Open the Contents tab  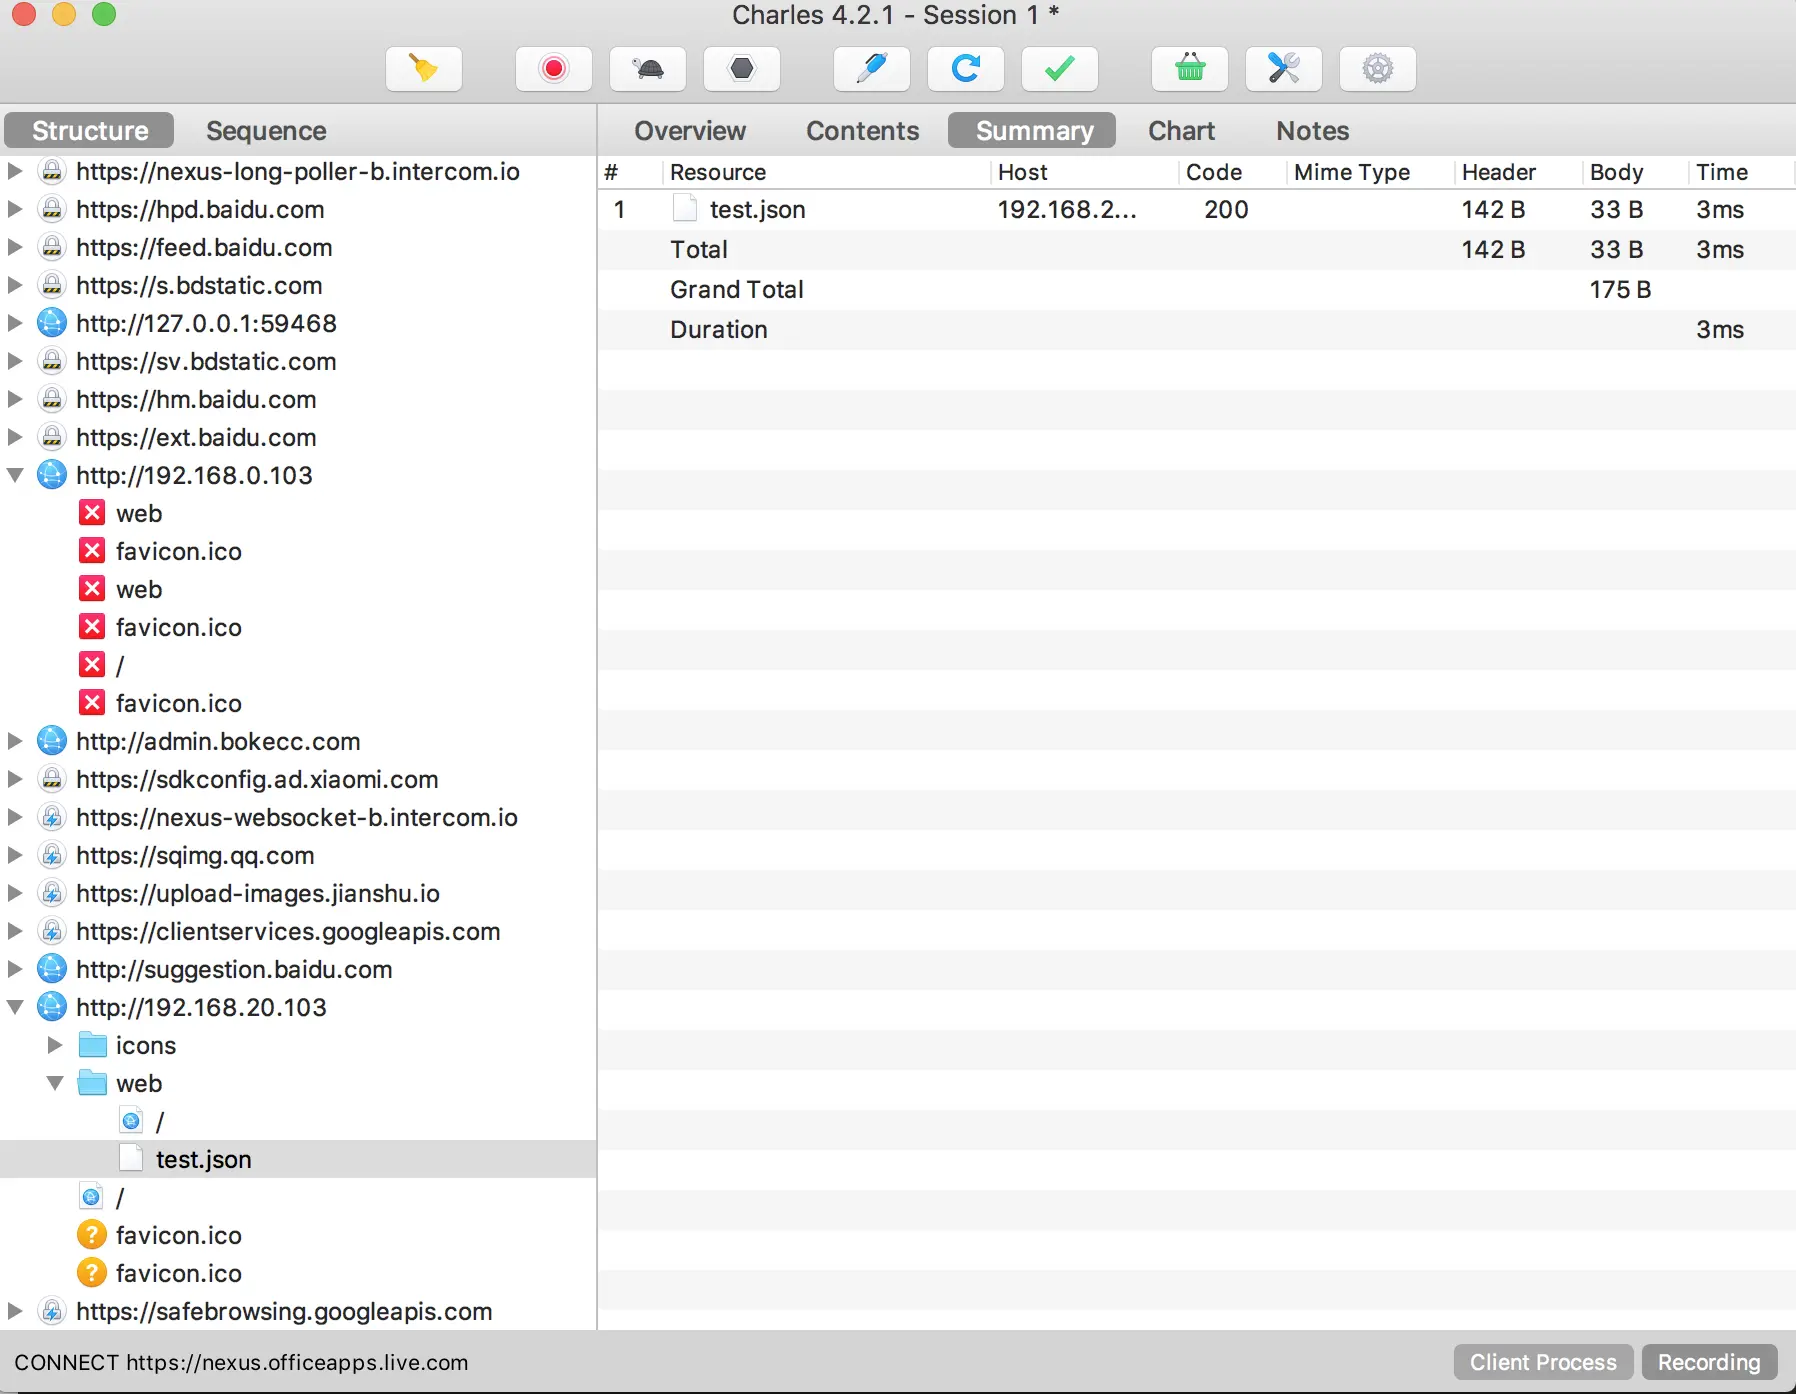click(x=863, y=131)
